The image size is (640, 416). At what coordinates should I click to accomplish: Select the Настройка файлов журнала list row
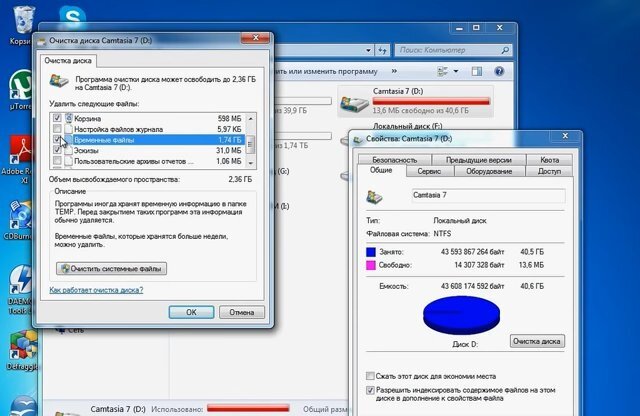148,129
